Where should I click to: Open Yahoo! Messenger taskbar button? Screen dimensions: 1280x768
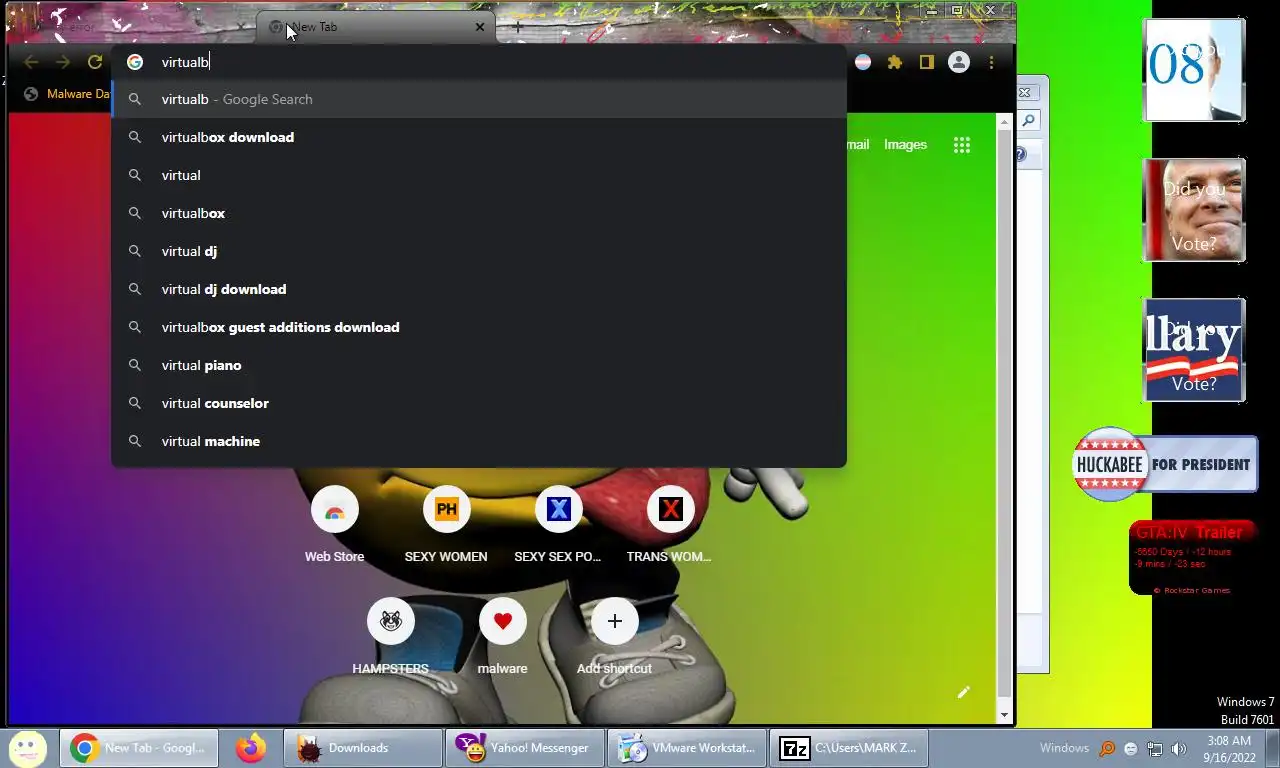click(x=525, y=748)
